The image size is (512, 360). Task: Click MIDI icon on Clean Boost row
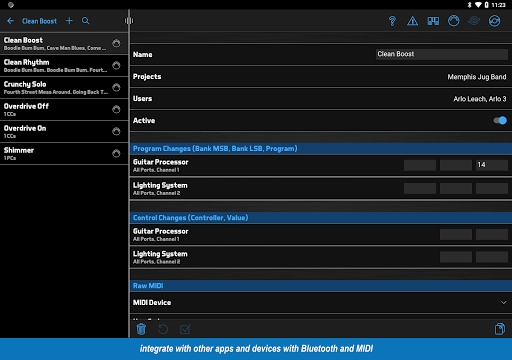coord(116,43)
